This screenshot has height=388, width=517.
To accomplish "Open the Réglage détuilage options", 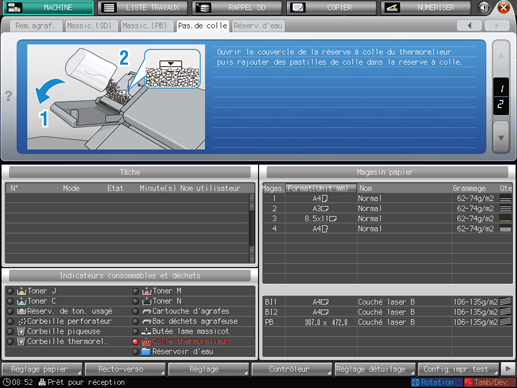I will [375, 369].
